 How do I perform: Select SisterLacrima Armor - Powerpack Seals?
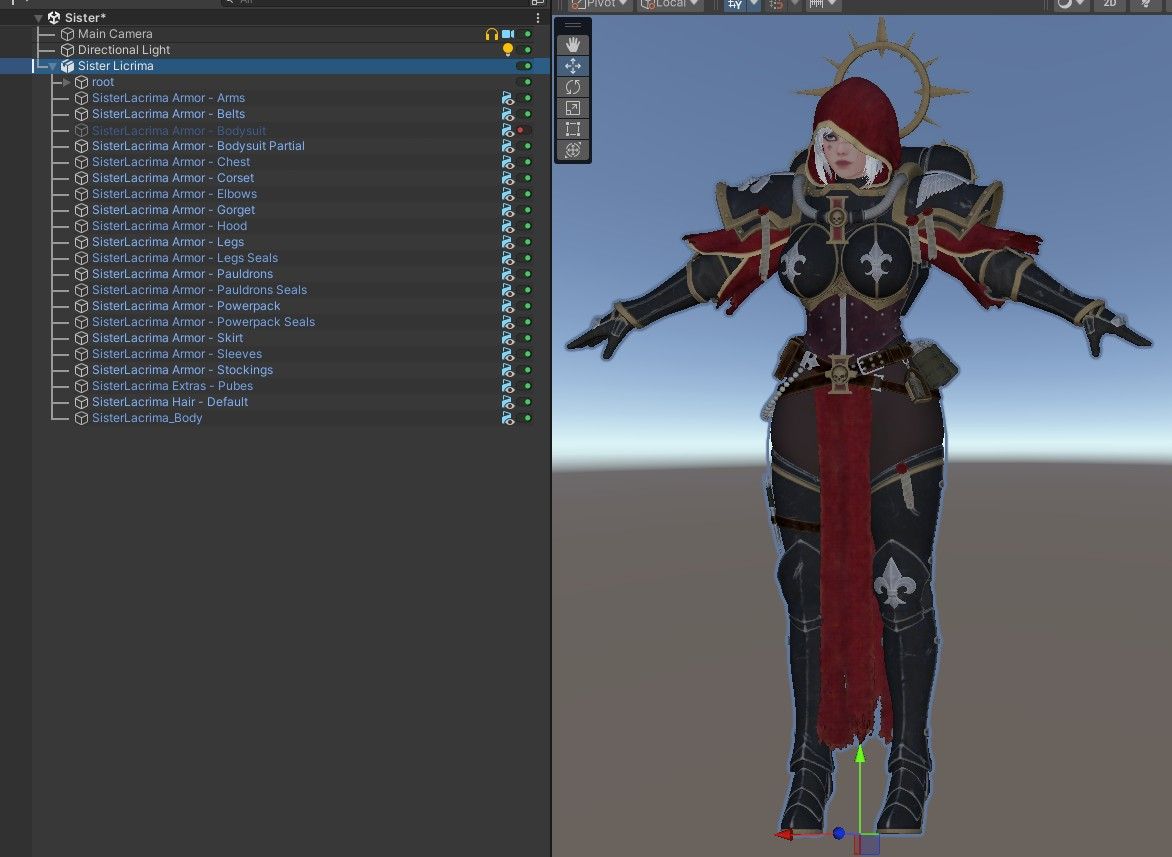coord(203,322)
